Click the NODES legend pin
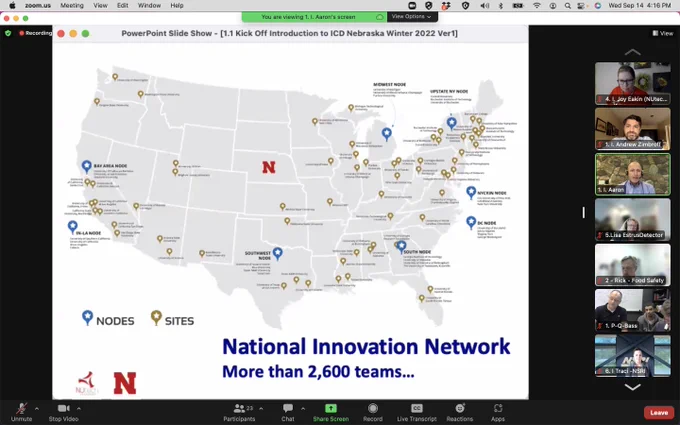The image size is (680, 425). (x=87, y=317)
